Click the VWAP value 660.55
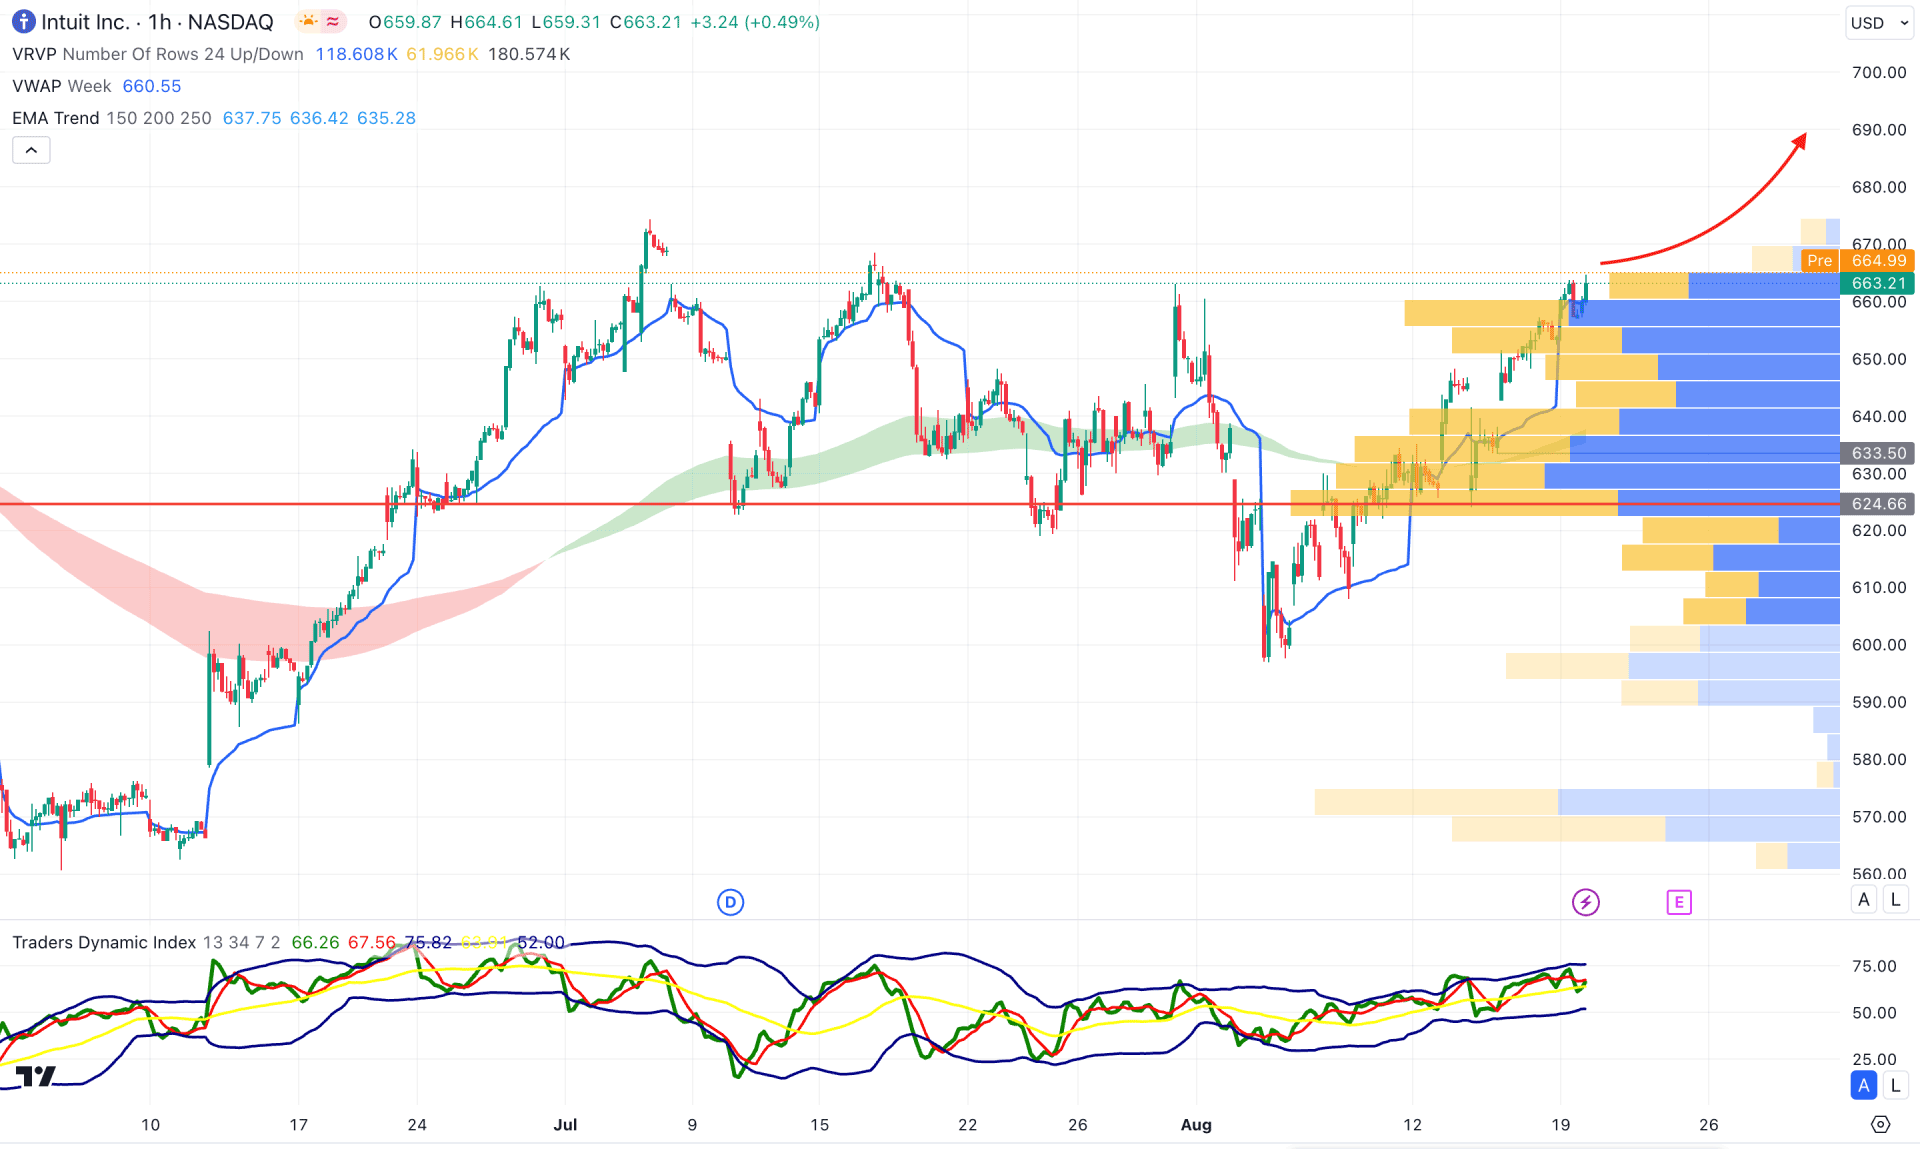Screen dimensions: 1920x1149 click(x=152, y=86)
